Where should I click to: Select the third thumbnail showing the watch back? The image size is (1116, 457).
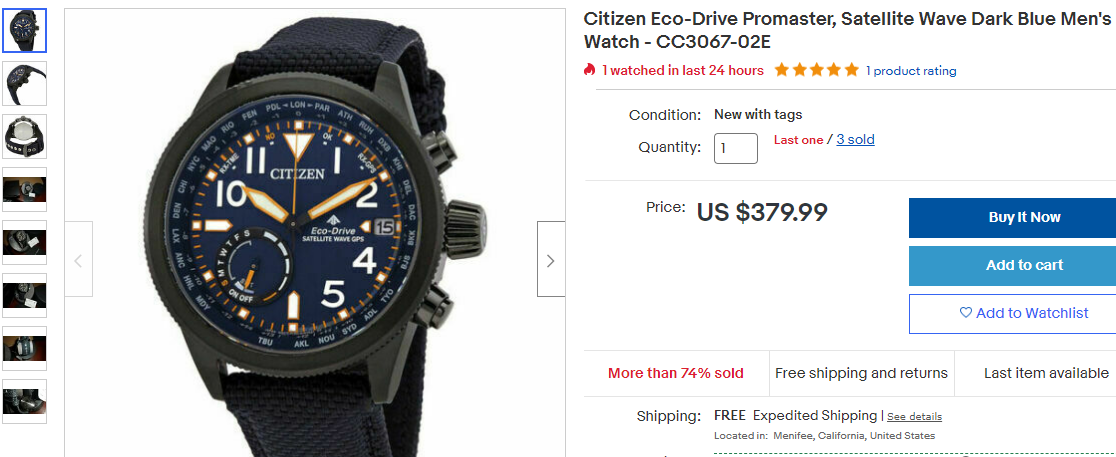(24, 137)
